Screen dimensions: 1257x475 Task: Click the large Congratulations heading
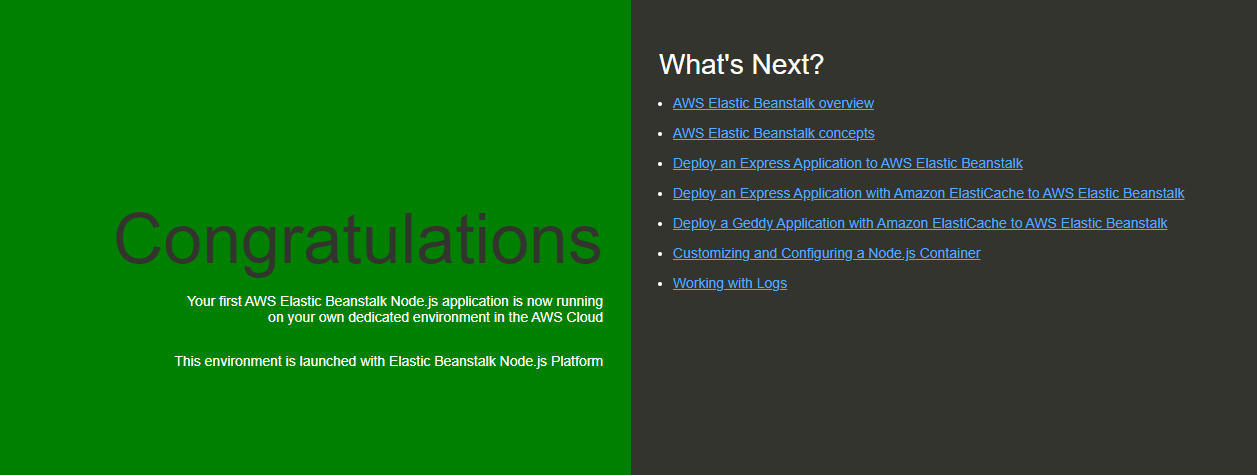point(357,240)
